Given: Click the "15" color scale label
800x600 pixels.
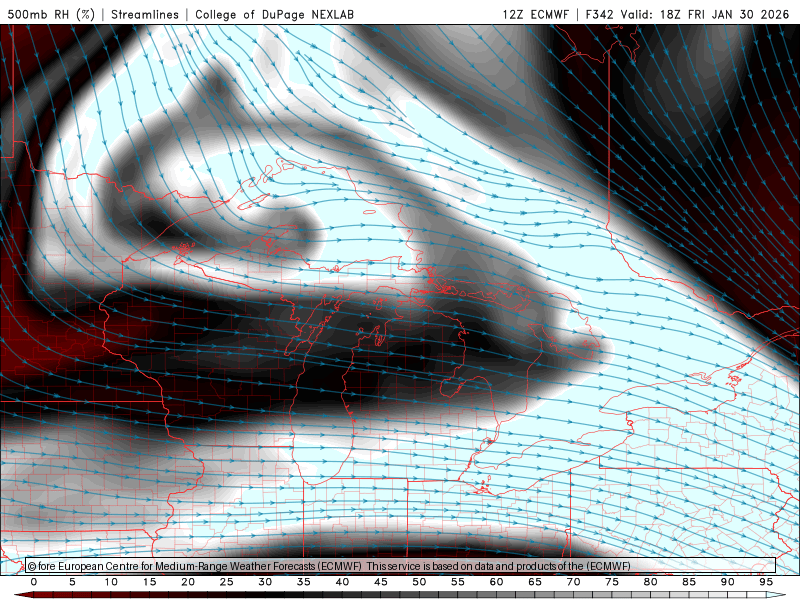Looking at the screenshot, I should (x=149, y=582).
